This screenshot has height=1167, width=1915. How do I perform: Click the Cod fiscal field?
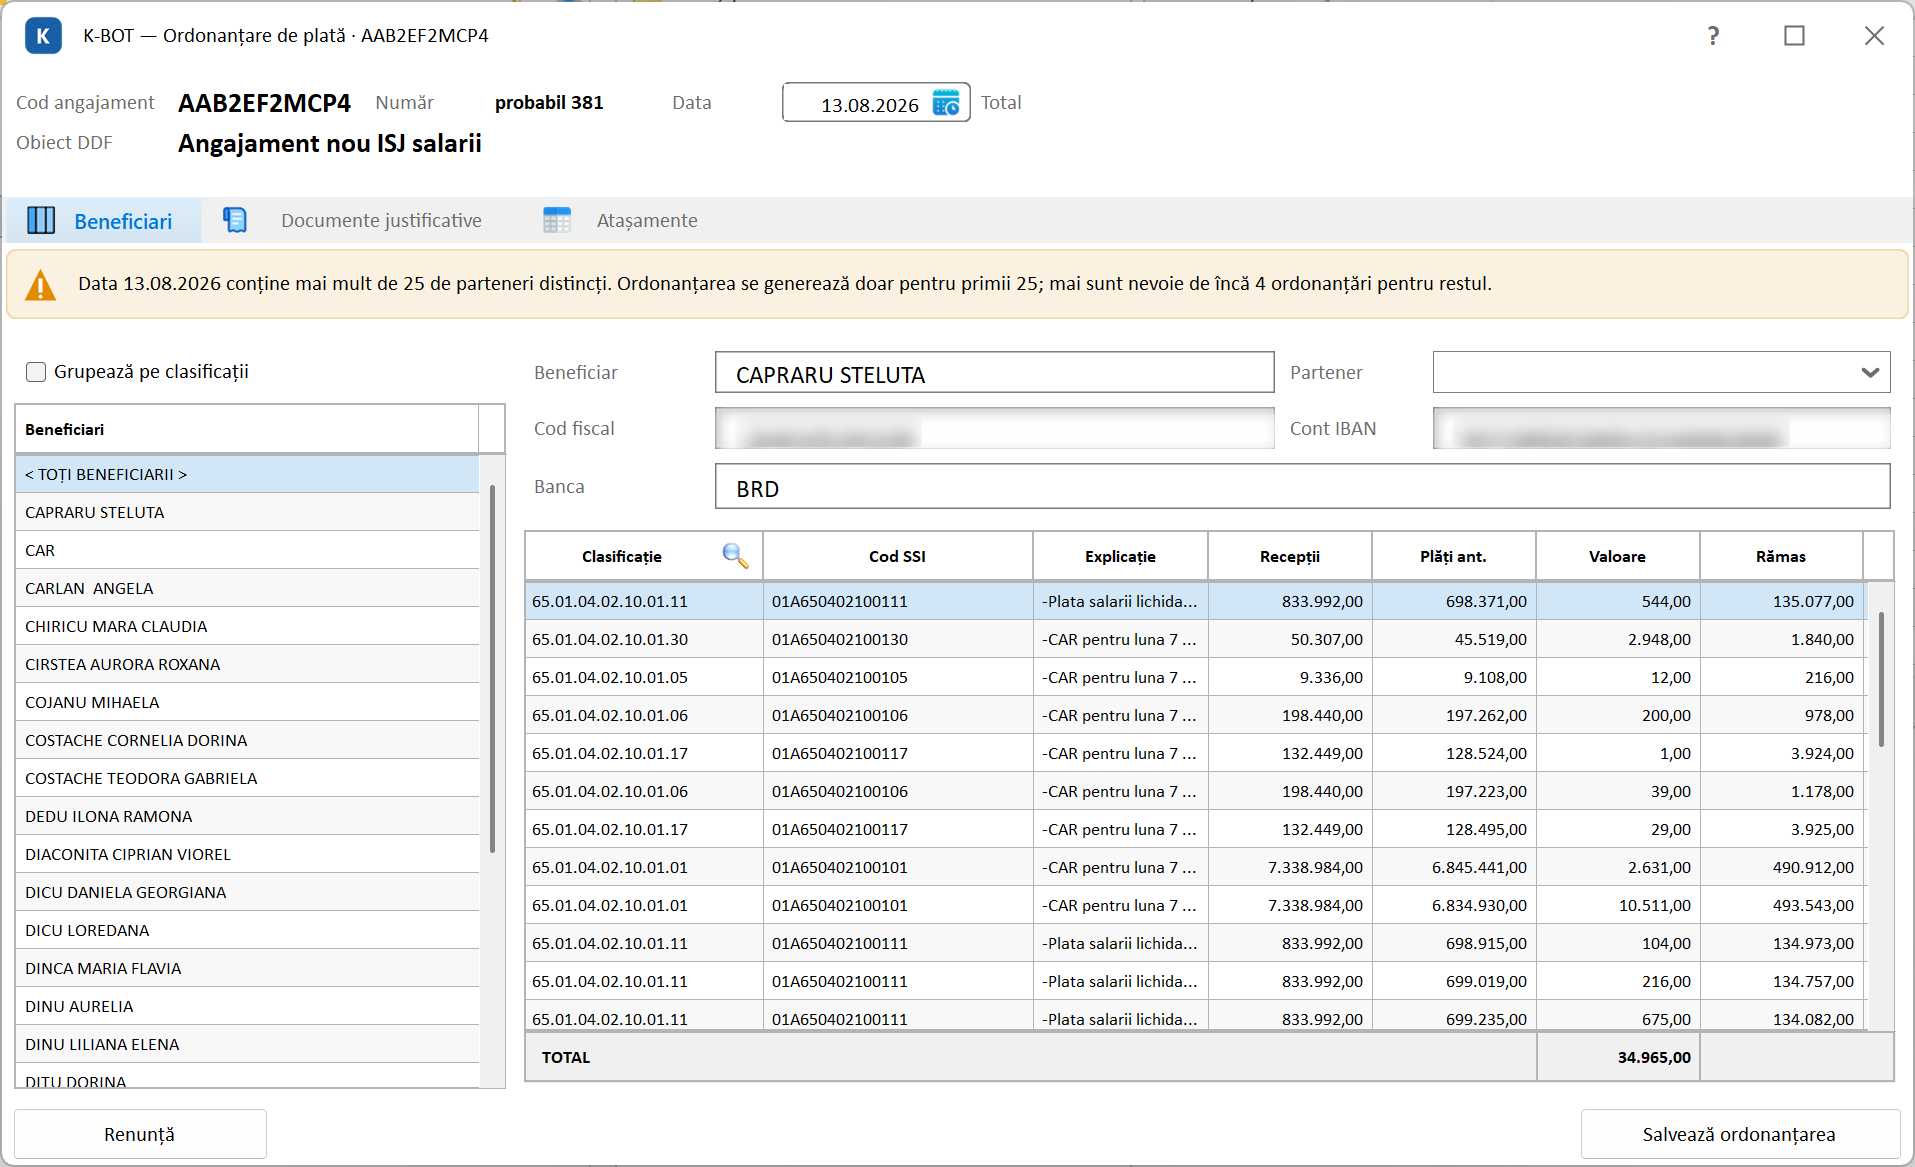coord(995,428)
